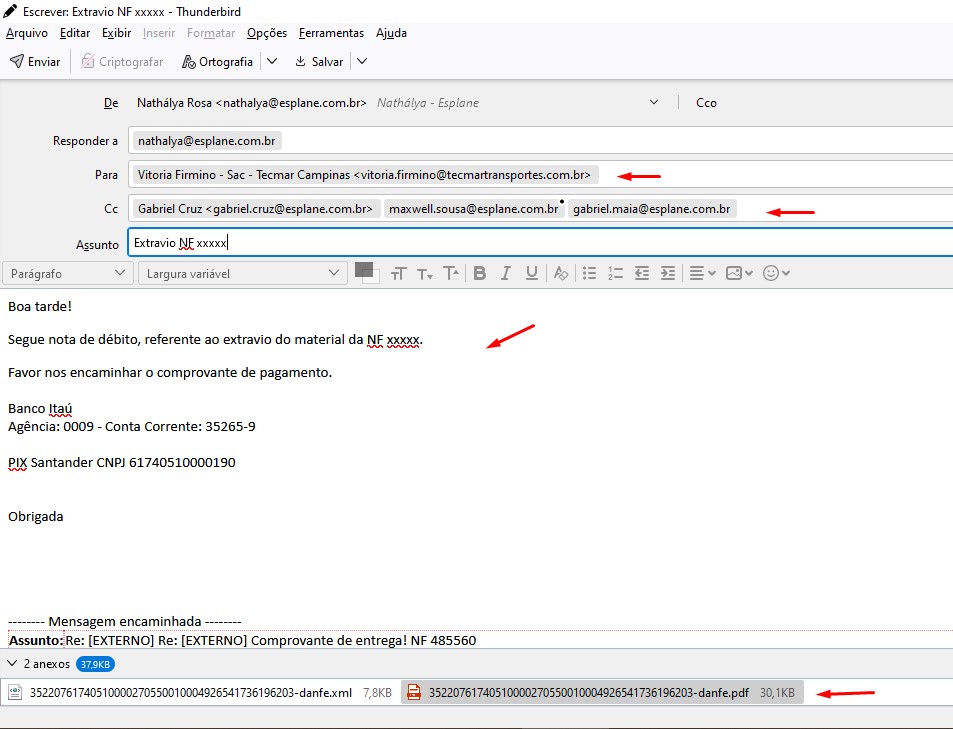
Task: Click the remove text formatting icon
Action: [561, 273]
